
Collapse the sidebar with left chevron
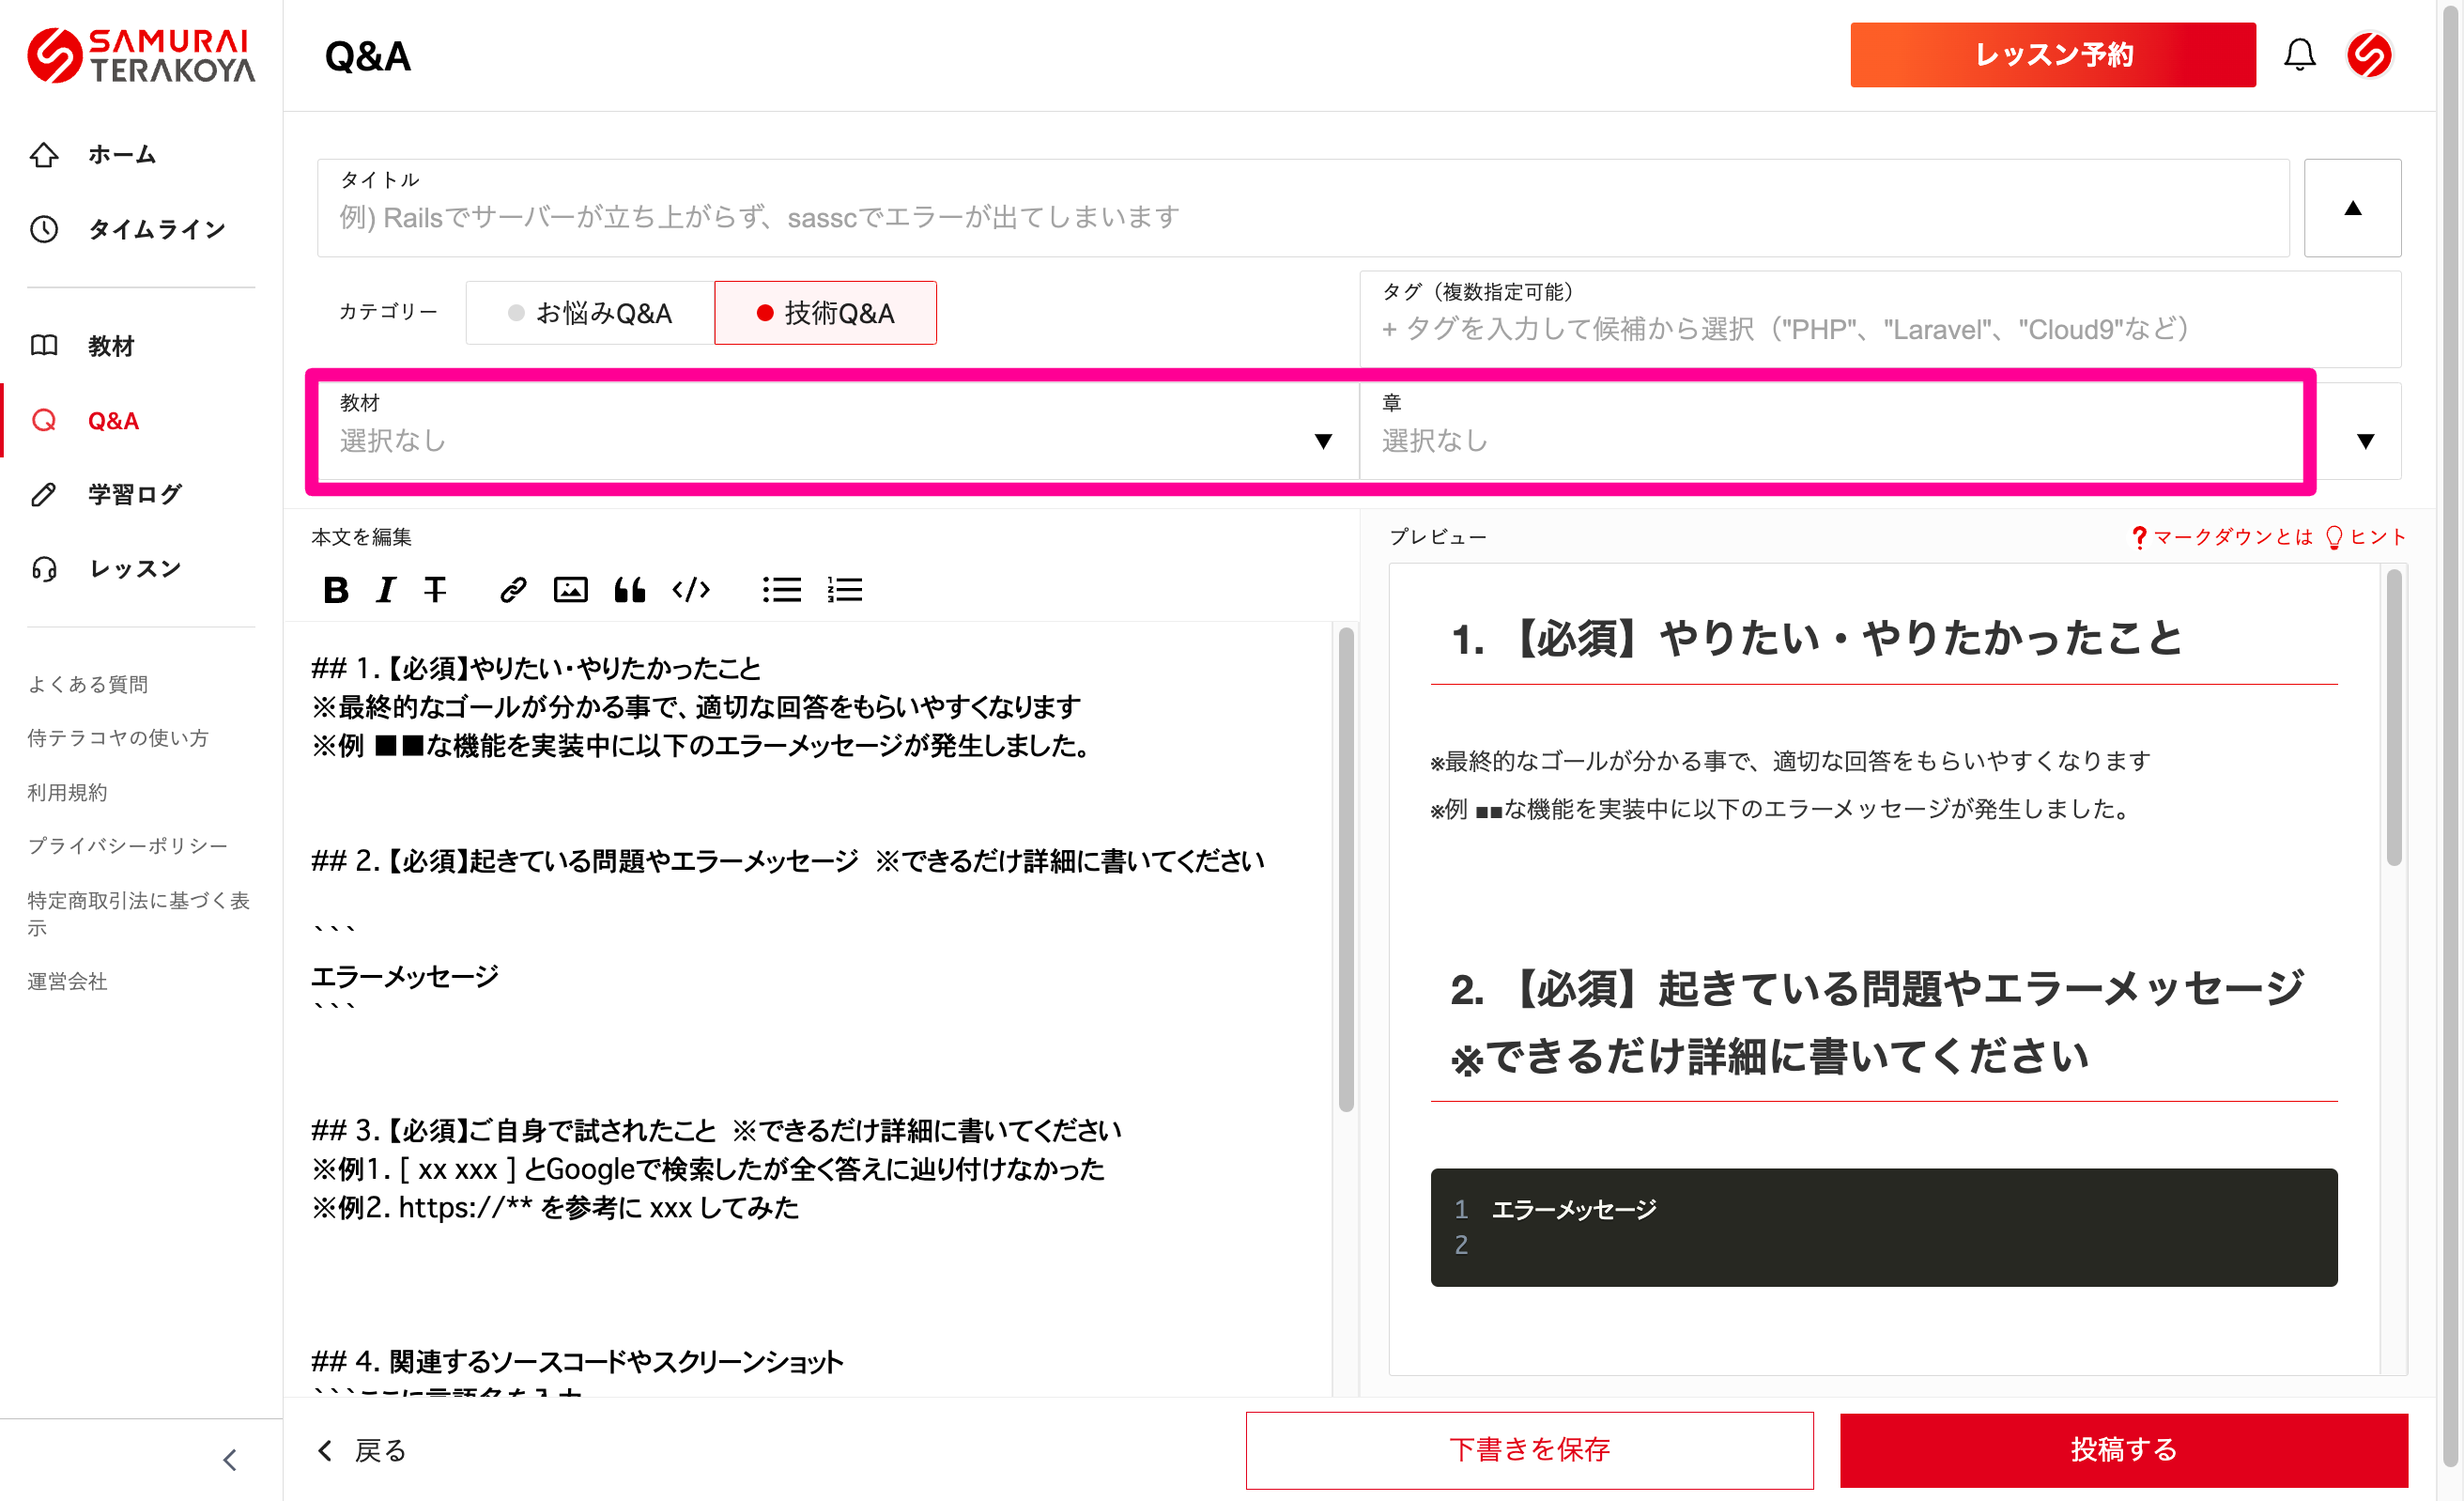pyautogui.click(x=230, y=1459)
